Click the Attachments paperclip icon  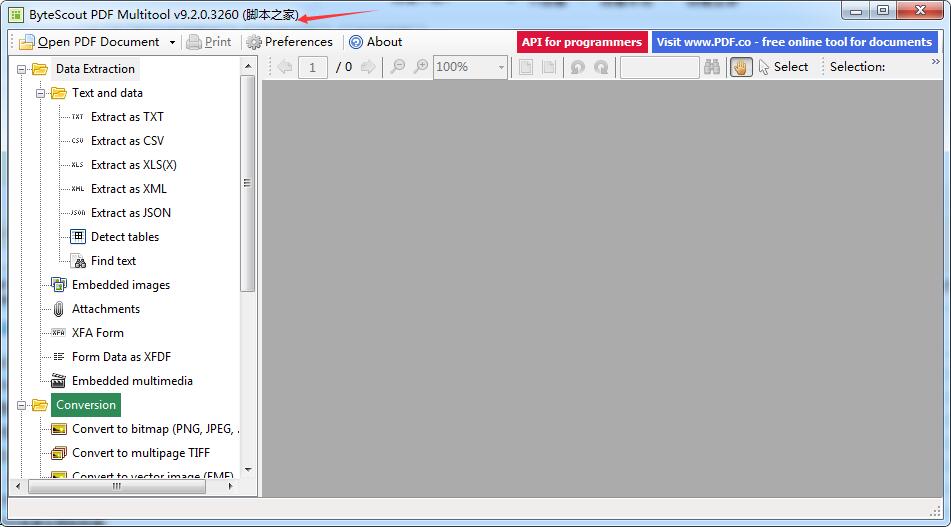pos(58,309)
